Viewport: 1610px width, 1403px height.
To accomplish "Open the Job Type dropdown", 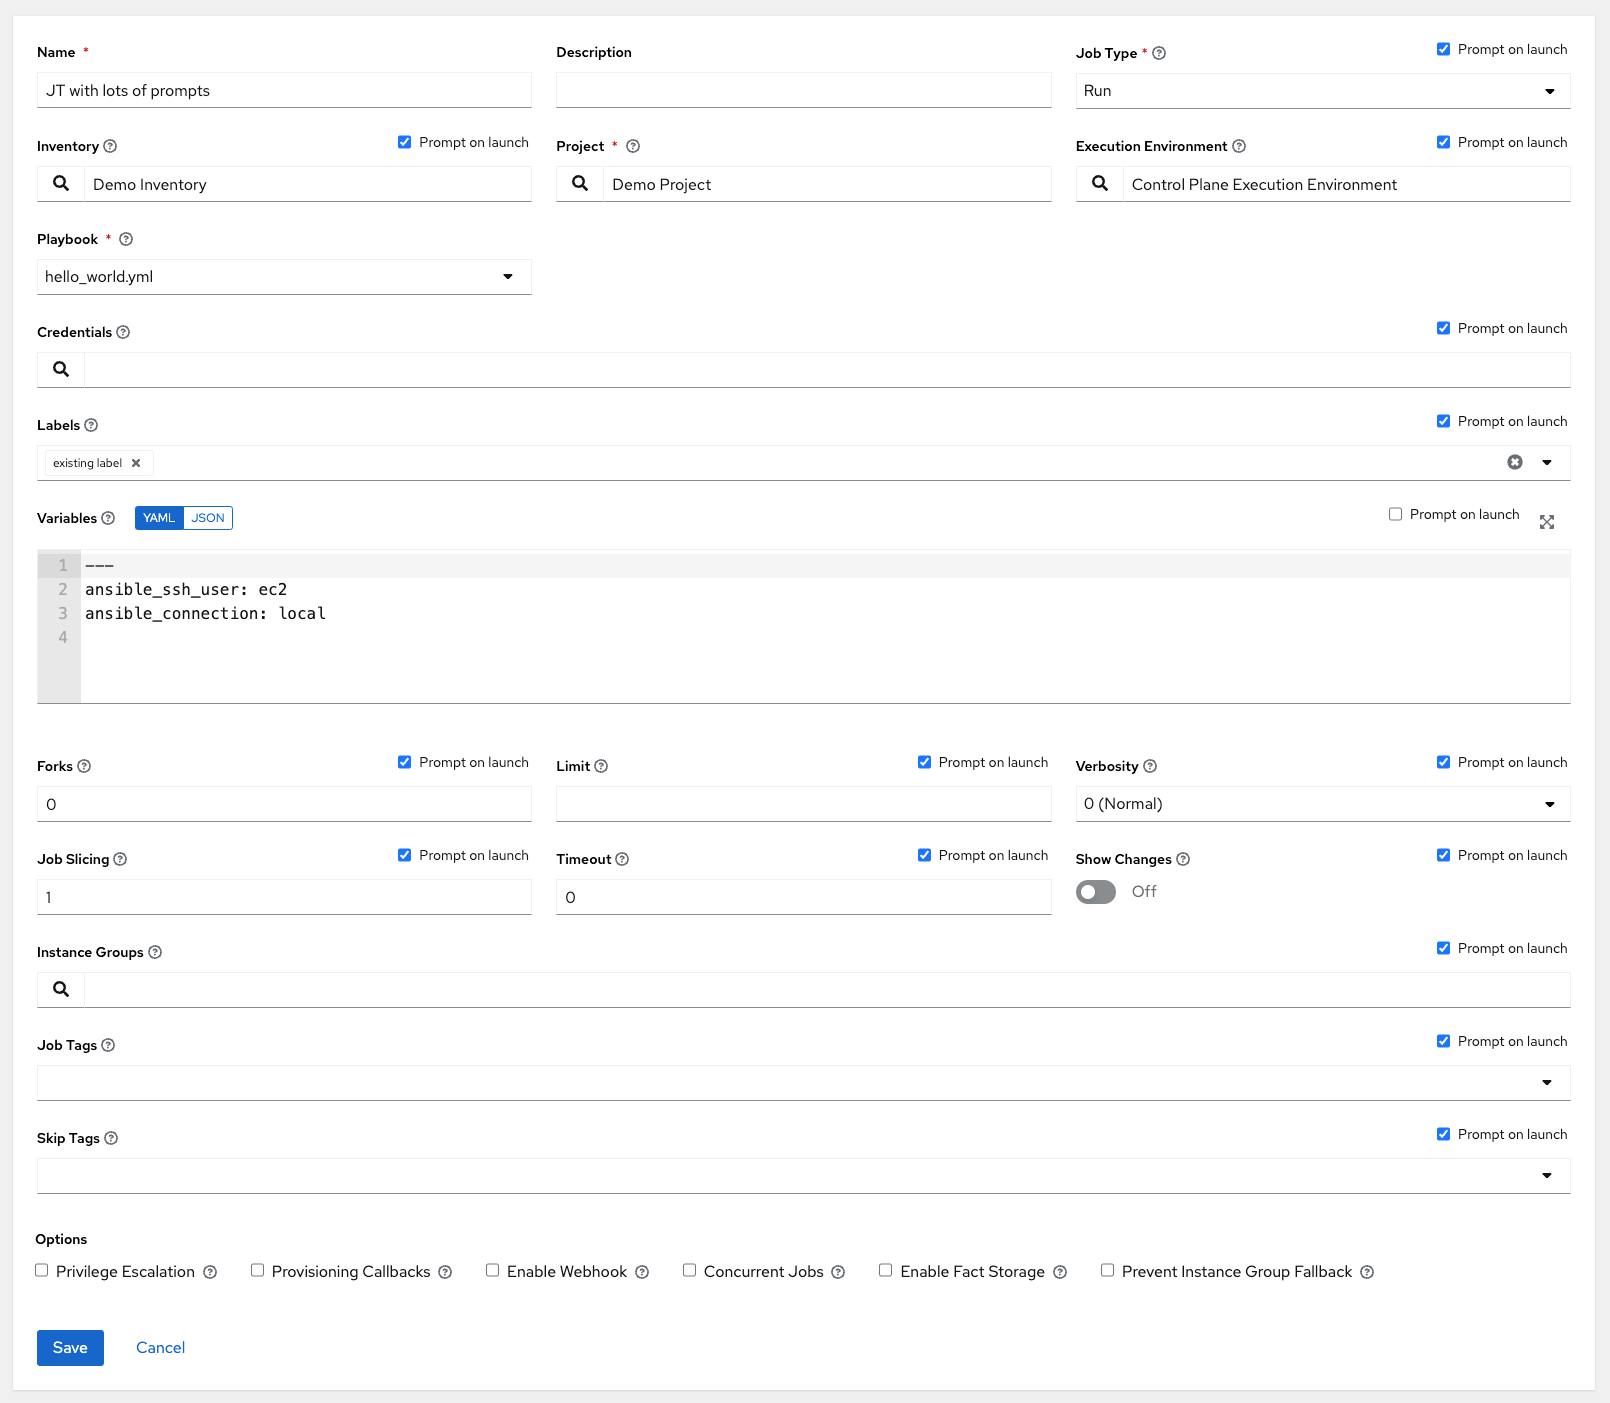I will (x=1550, y=90).
